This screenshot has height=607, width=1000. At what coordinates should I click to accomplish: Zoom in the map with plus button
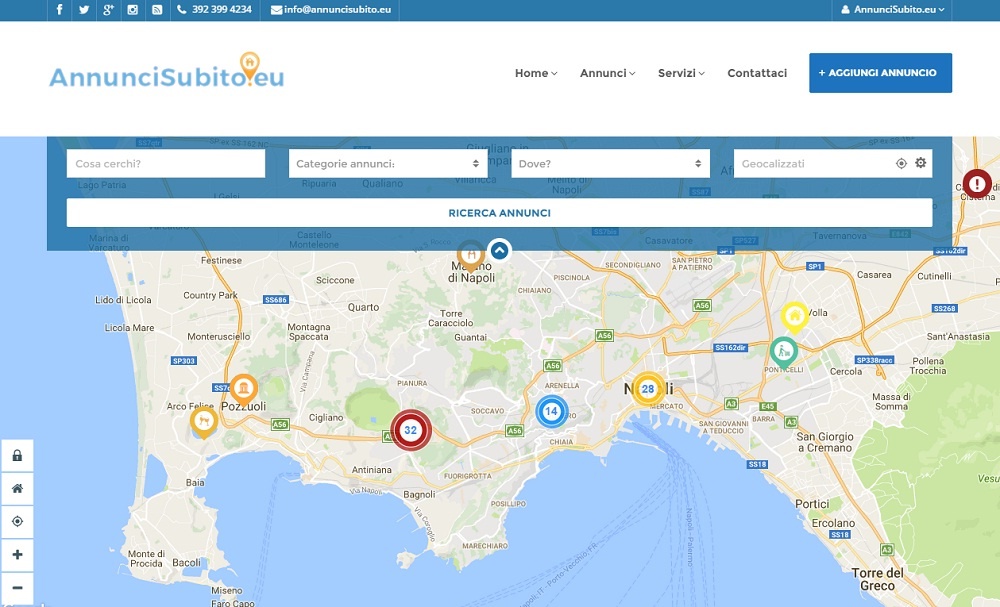tap(17, 555)
